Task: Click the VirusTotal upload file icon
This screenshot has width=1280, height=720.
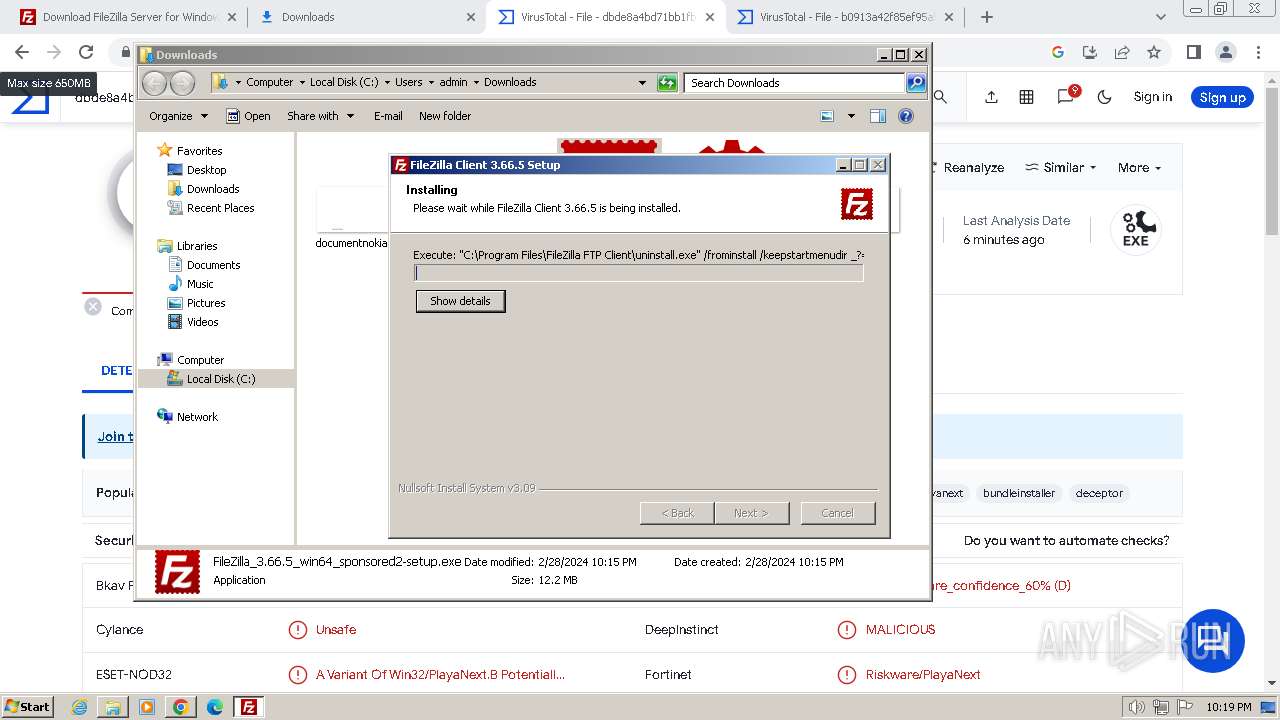Action: coord(991,97)
